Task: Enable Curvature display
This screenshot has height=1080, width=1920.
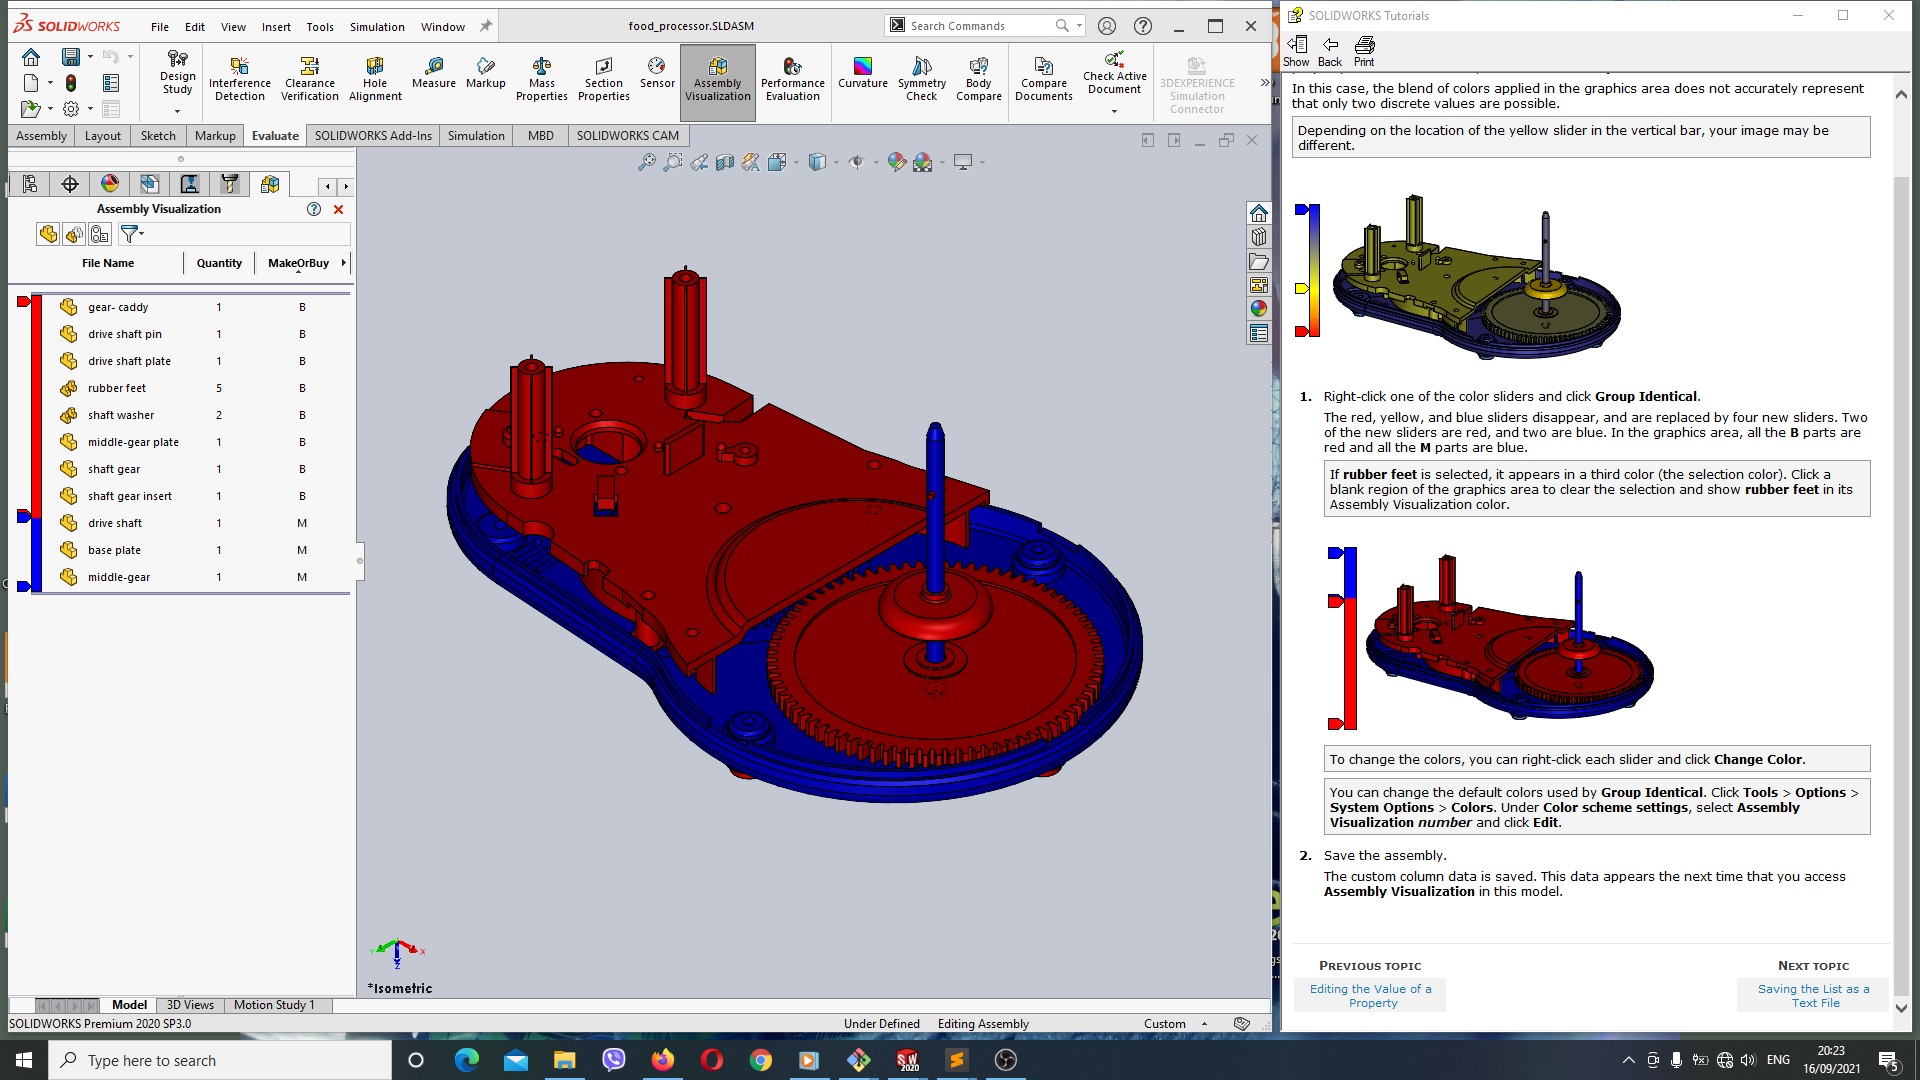Action: click(x=862, y=74)
